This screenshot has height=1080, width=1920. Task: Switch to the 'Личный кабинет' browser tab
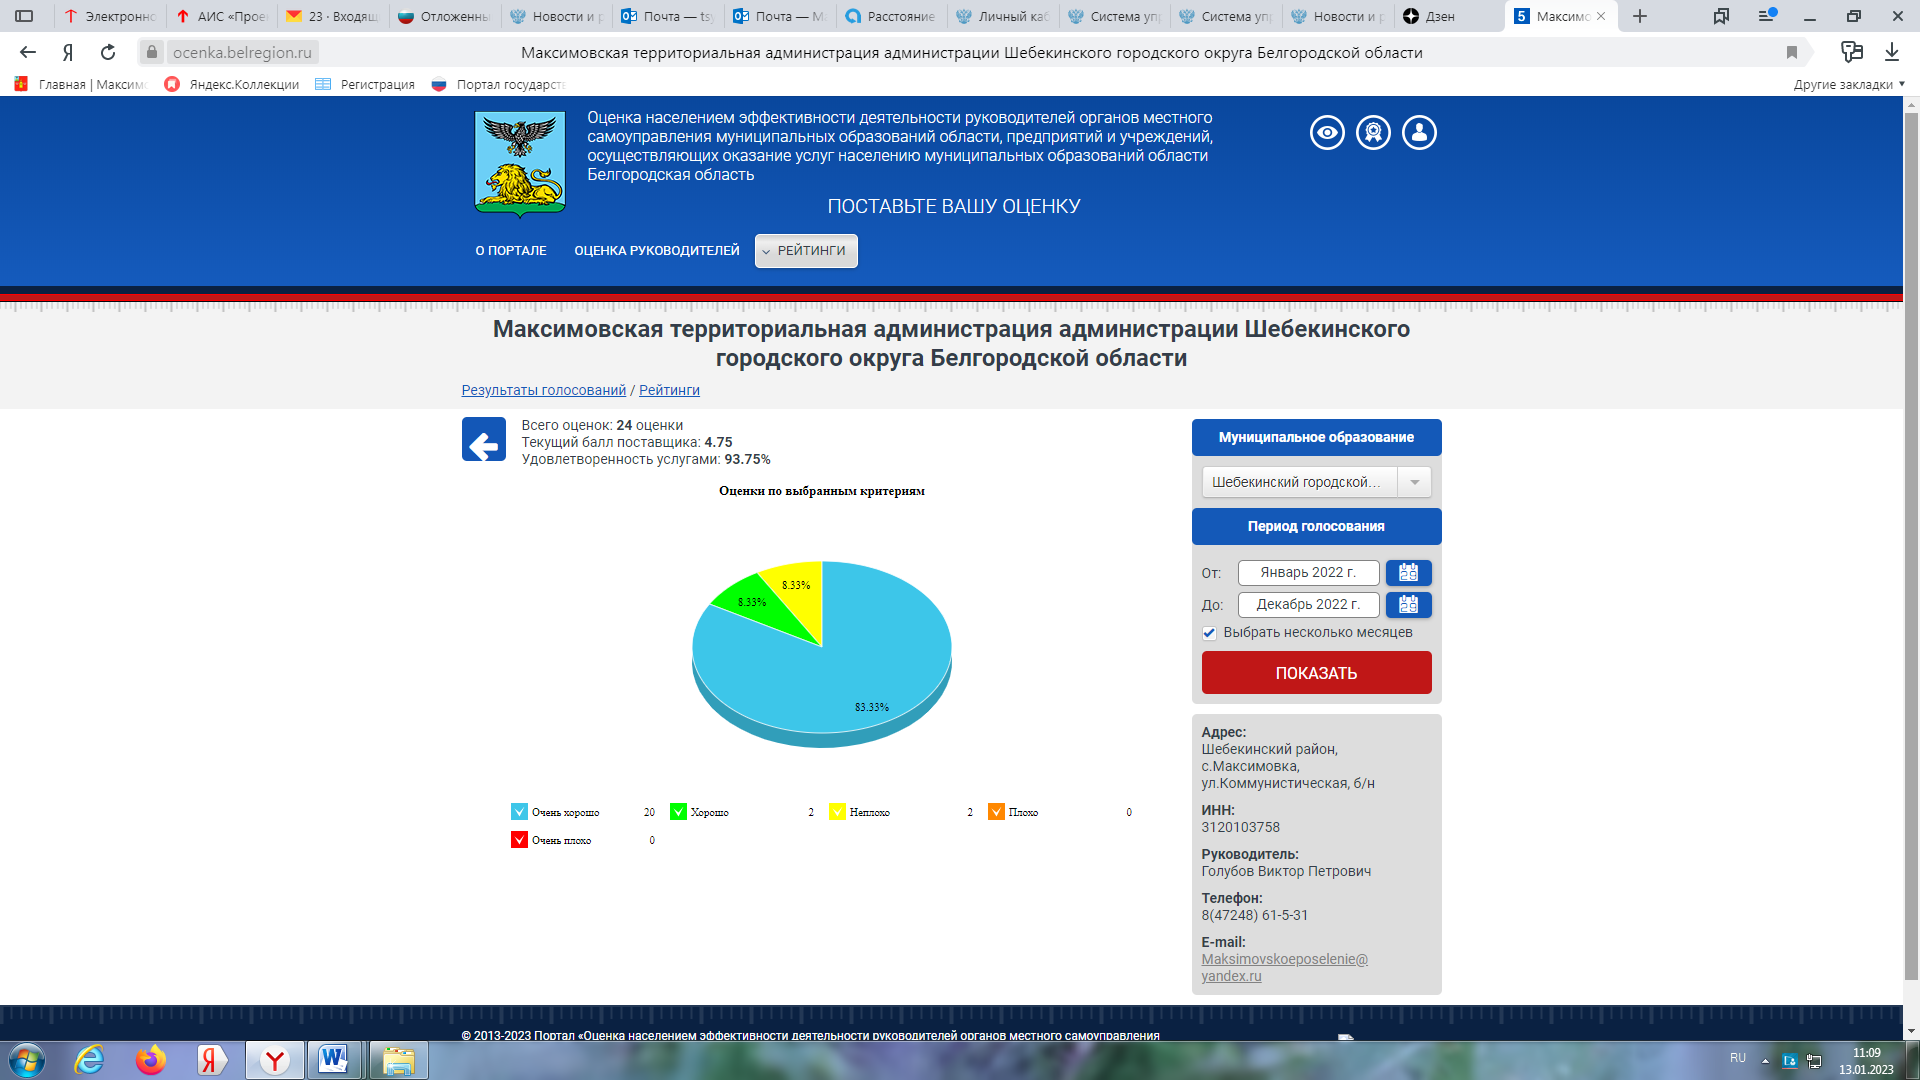click(x=1003, y=16)
